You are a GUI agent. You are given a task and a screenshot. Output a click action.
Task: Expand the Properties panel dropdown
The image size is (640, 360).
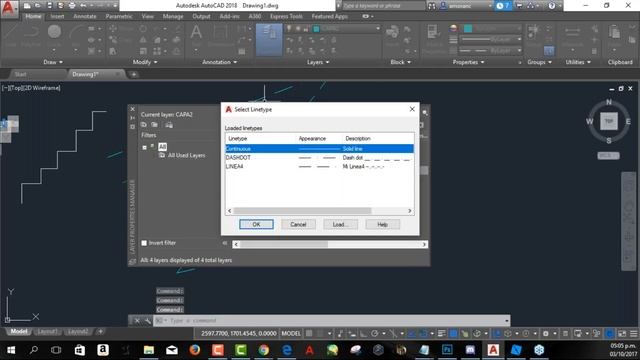pyautogui.click(x=468, y=62)
